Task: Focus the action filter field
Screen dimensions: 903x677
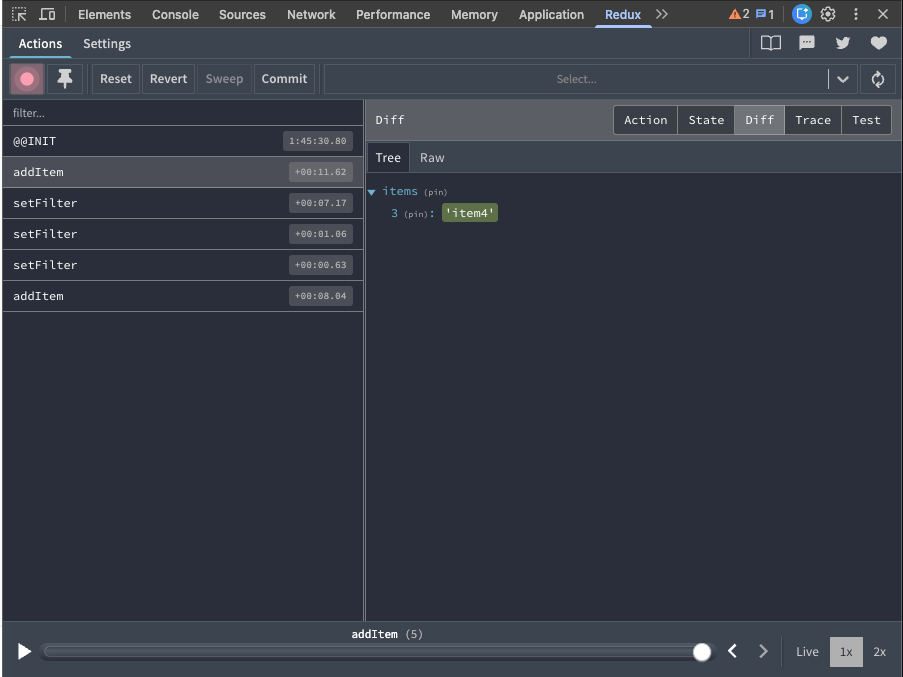Action: tap(183, 113)
